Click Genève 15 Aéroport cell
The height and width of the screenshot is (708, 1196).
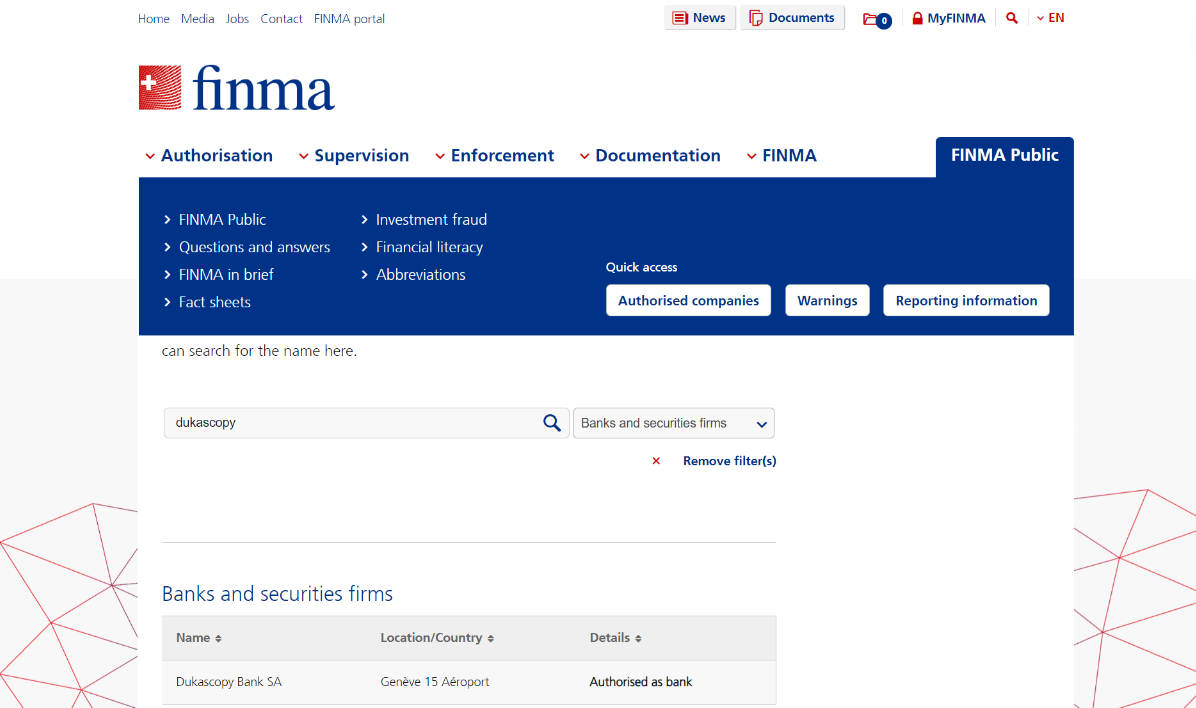coord(435,682)
